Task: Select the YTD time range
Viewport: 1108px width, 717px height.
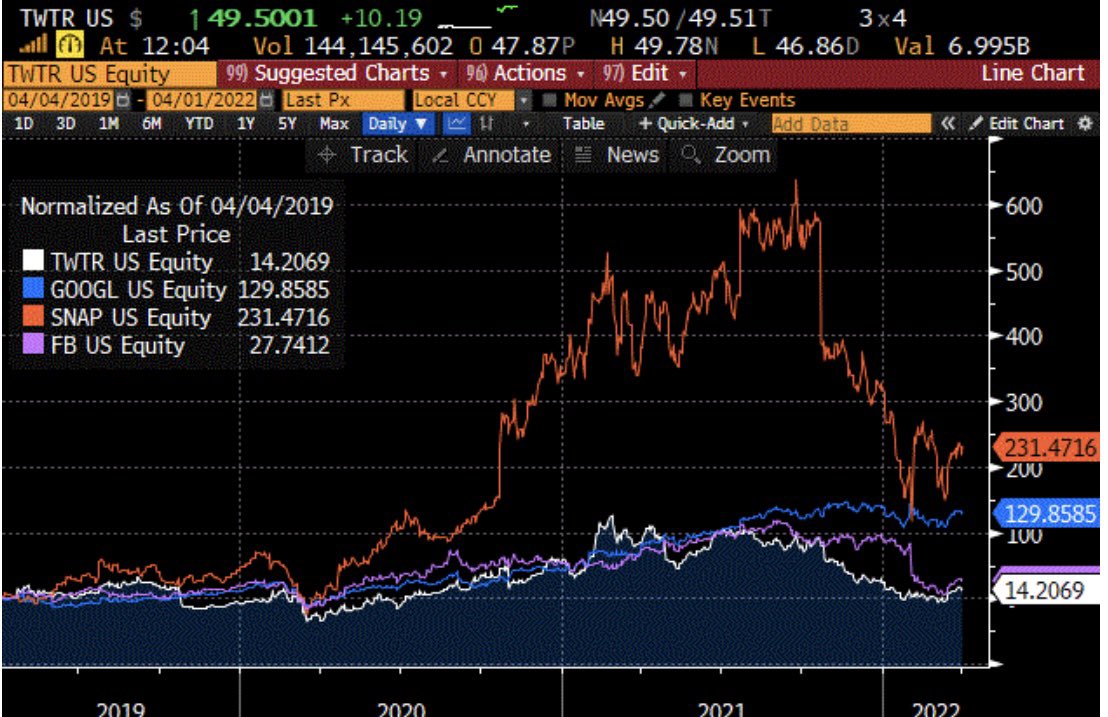Action: [x=199, y=124]
